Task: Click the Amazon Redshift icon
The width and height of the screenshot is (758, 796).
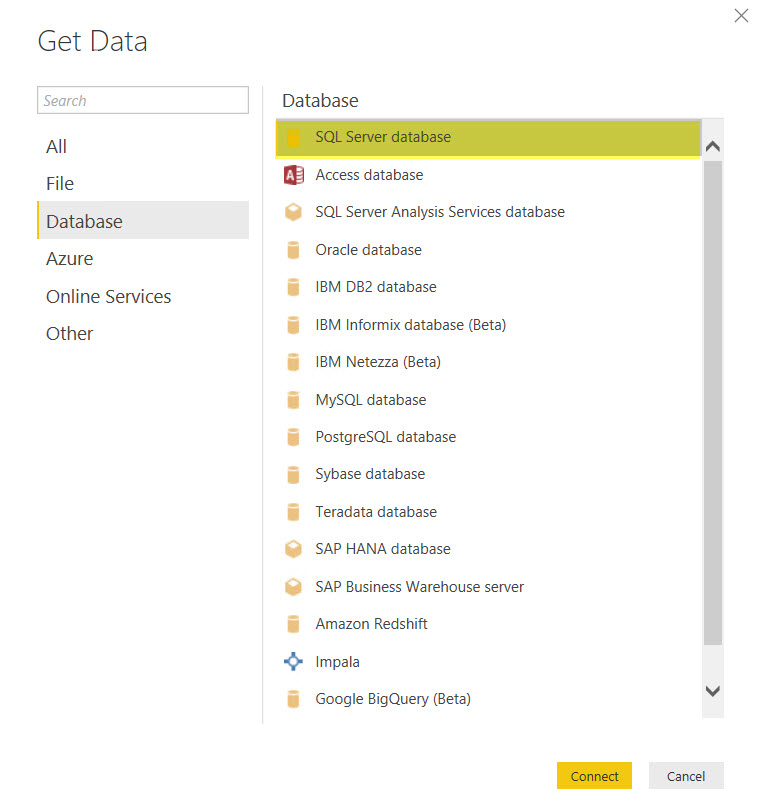Action: (x=293, y=624)
